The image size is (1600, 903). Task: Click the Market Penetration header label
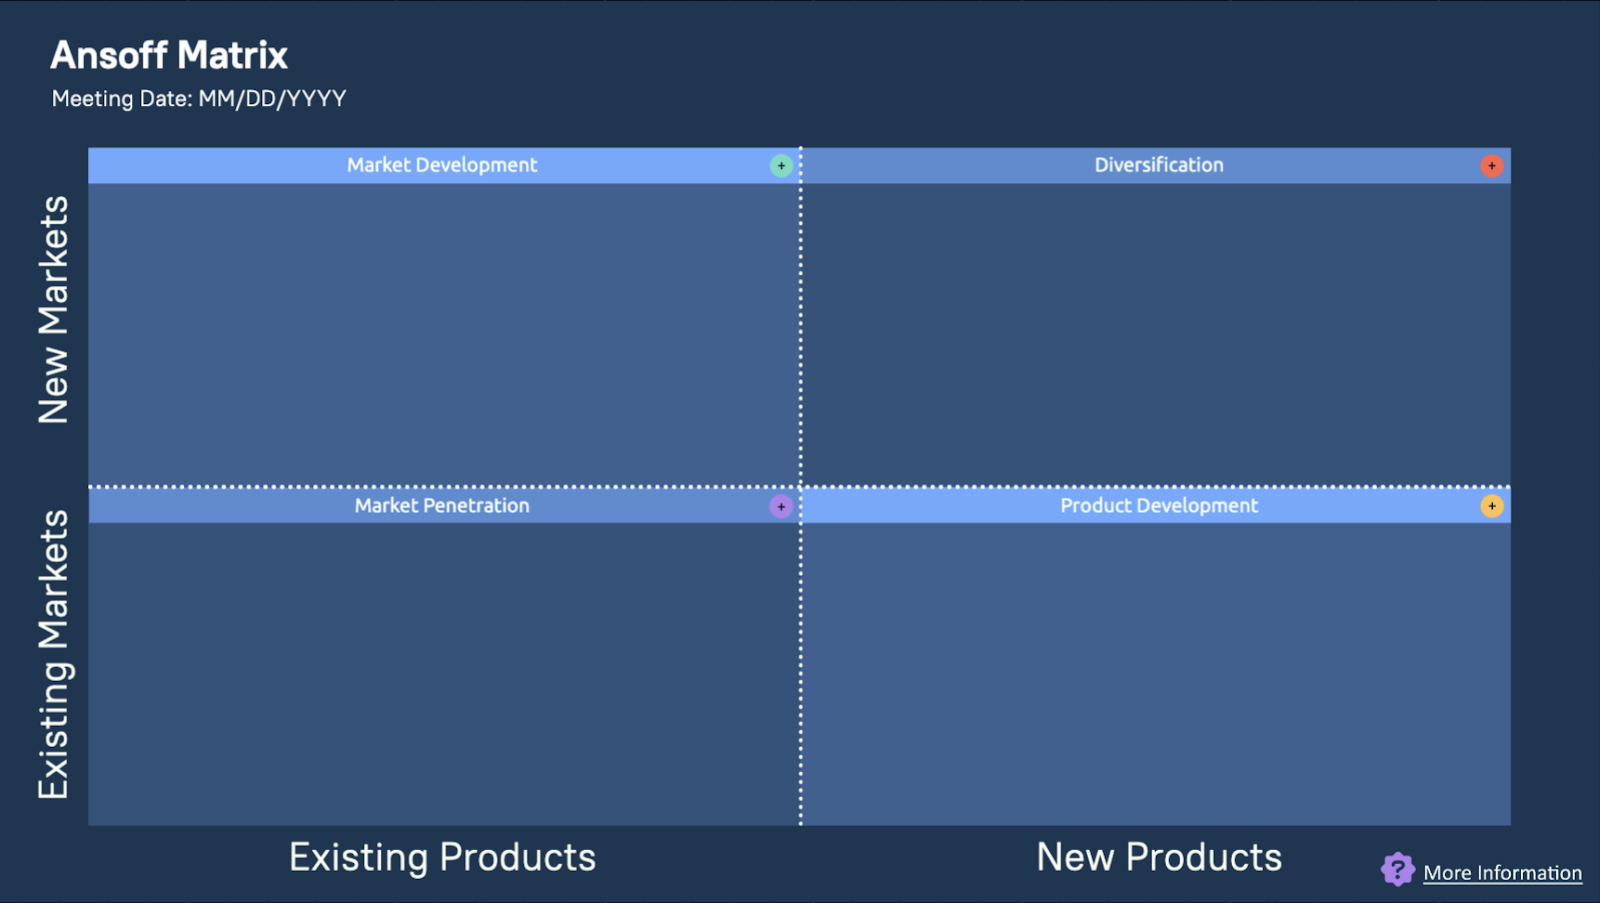442,506
